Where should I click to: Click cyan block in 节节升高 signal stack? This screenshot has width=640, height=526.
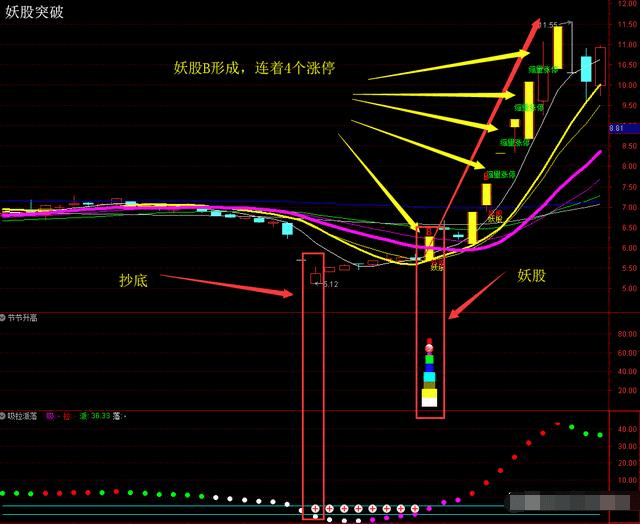(x=429, y=377)
